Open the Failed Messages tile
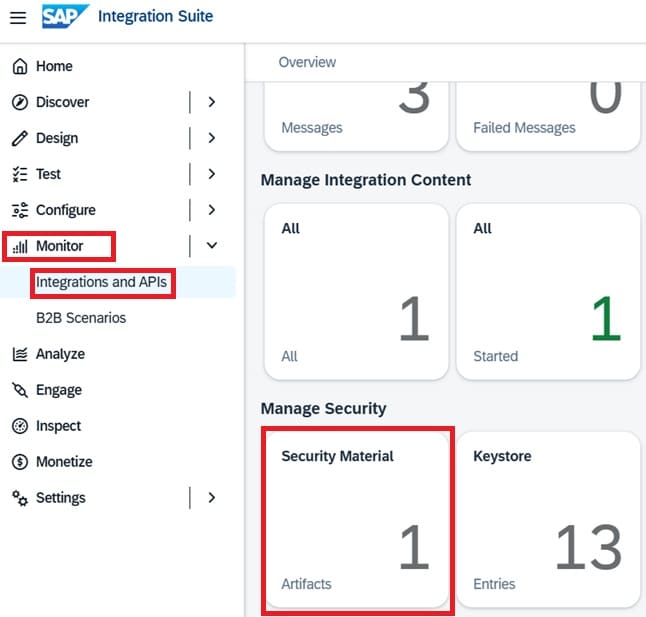Screen dimensions: 646x617 (548, 115)
